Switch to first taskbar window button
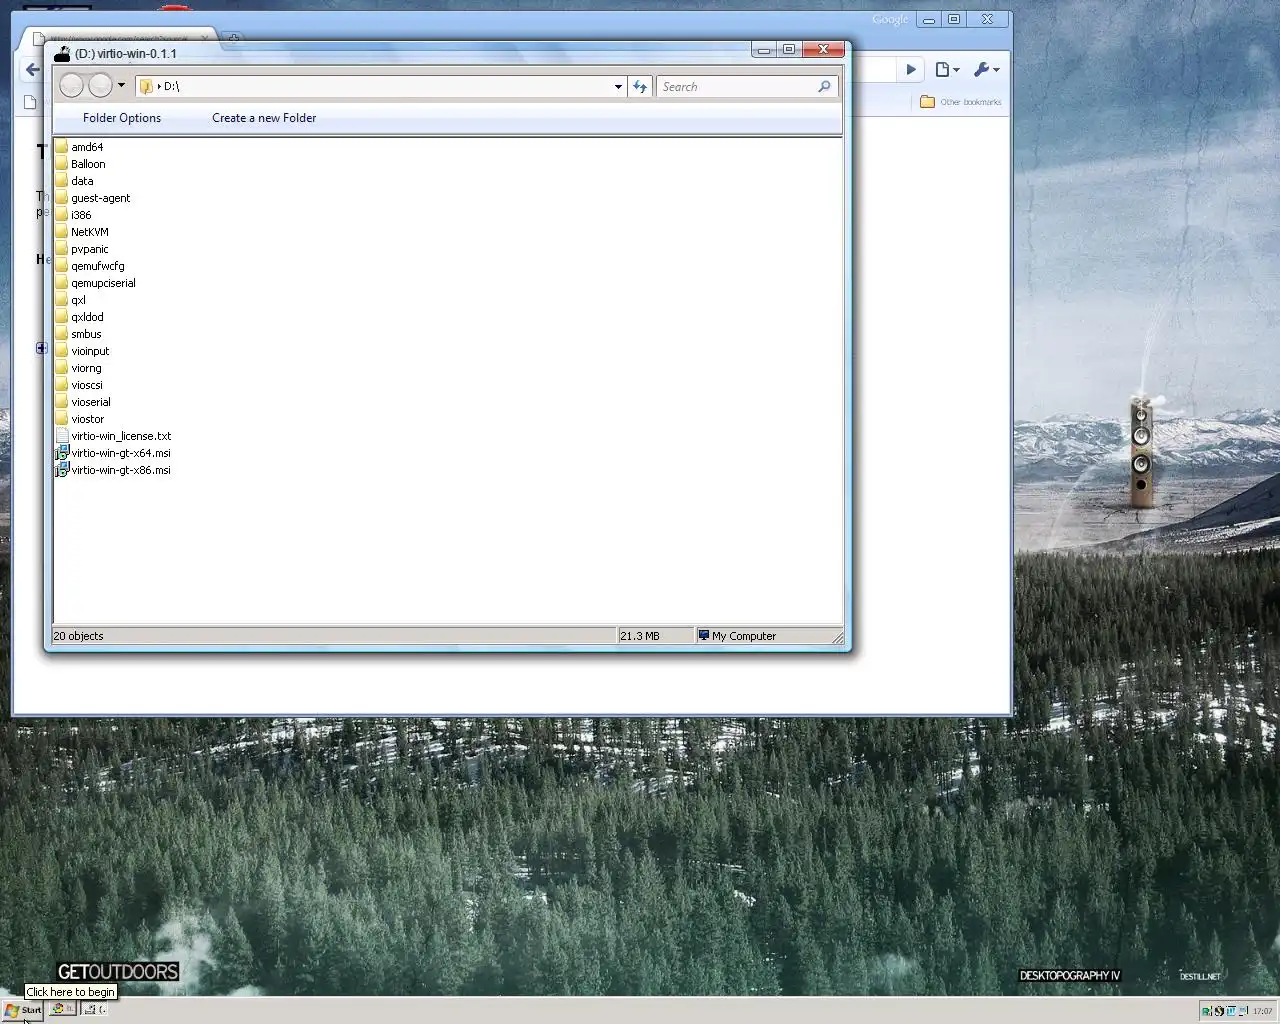This screenshot has width=1280, height=1024. coord(62,1010)
